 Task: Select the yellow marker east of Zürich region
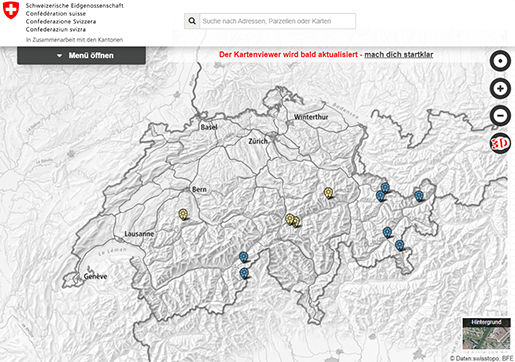(328, 193)
